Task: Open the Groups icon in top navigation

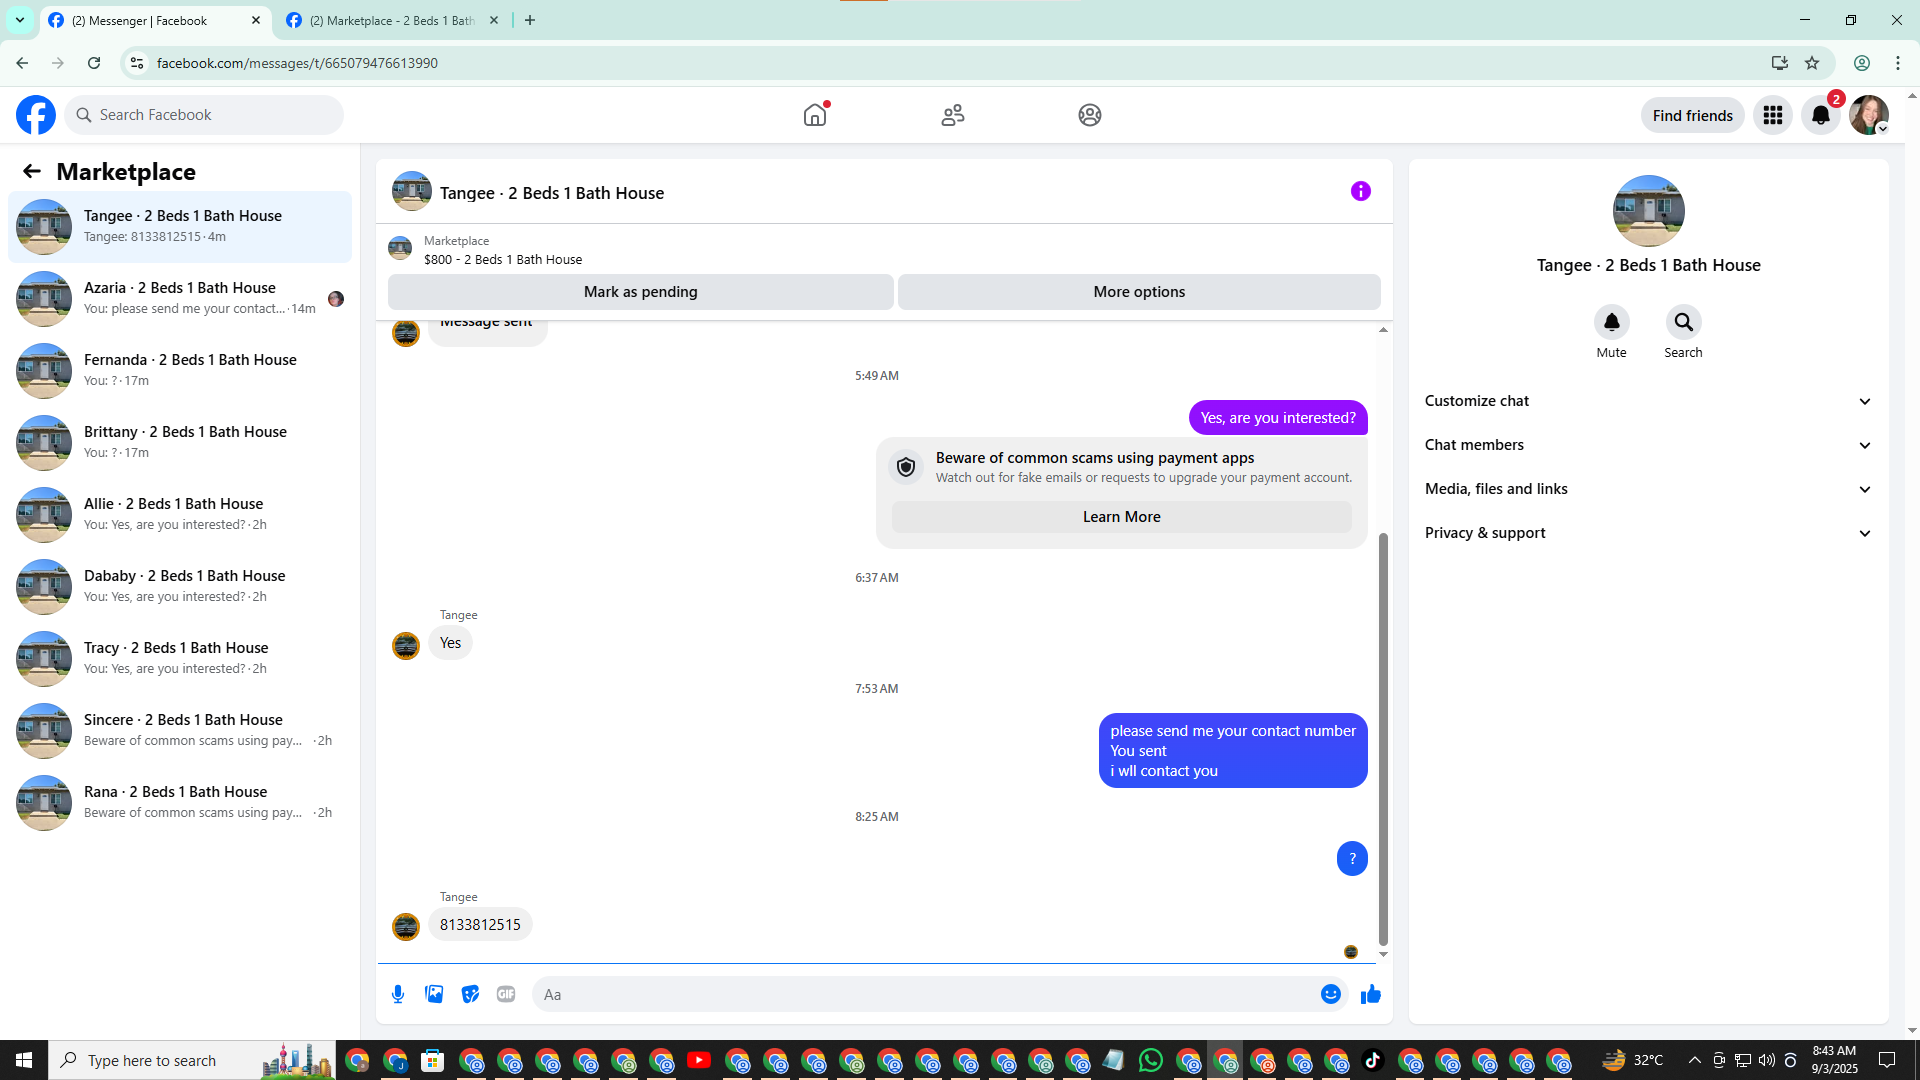Action: (1090, 115)
